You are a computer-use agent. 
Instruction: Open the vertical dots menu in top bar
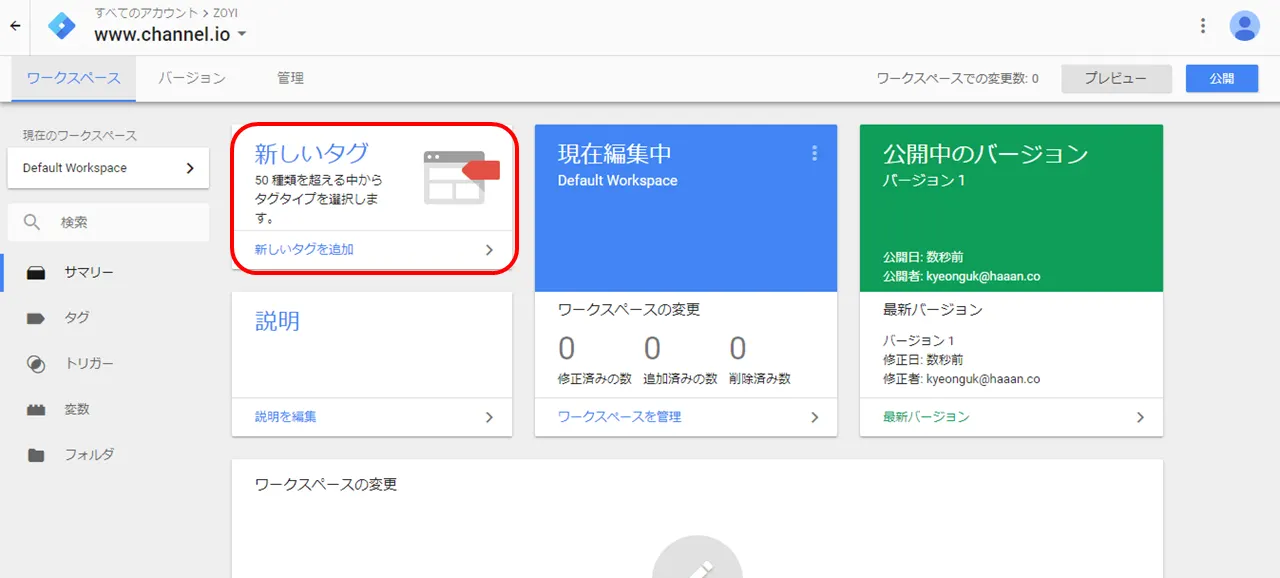(1203, 26)
